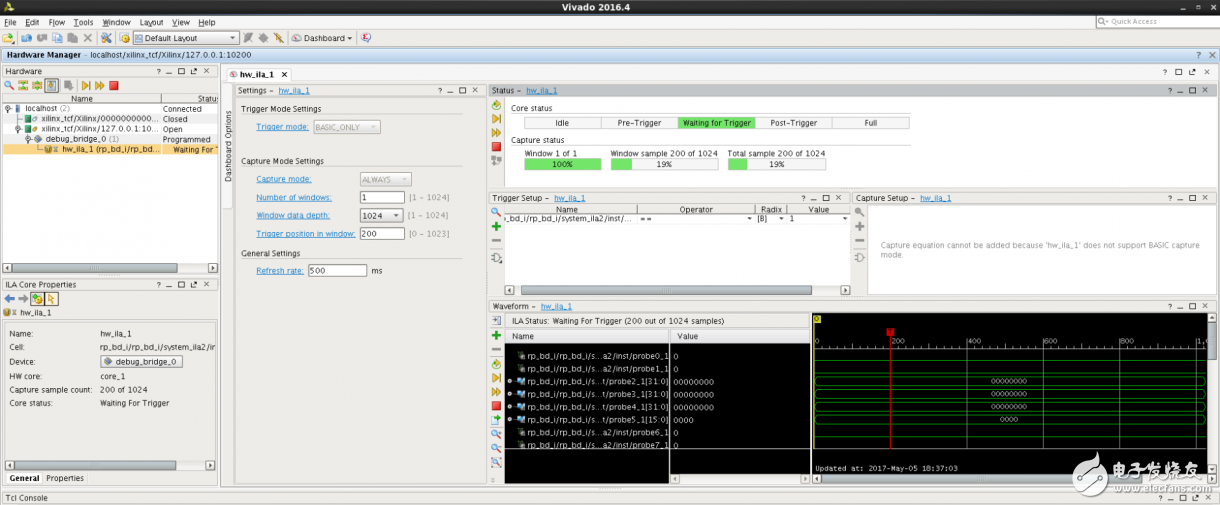Click Run Trigger Immediate icon in Status panel
The width and height of the screenshot is (1220, 505).
pyautogui.click(x=496, y=132)
